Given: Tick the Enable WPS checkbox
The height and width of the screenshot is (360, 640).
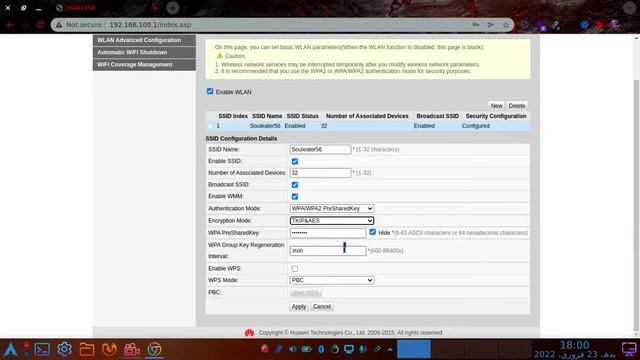Looking at the screenshot, I should coord(295,269).
